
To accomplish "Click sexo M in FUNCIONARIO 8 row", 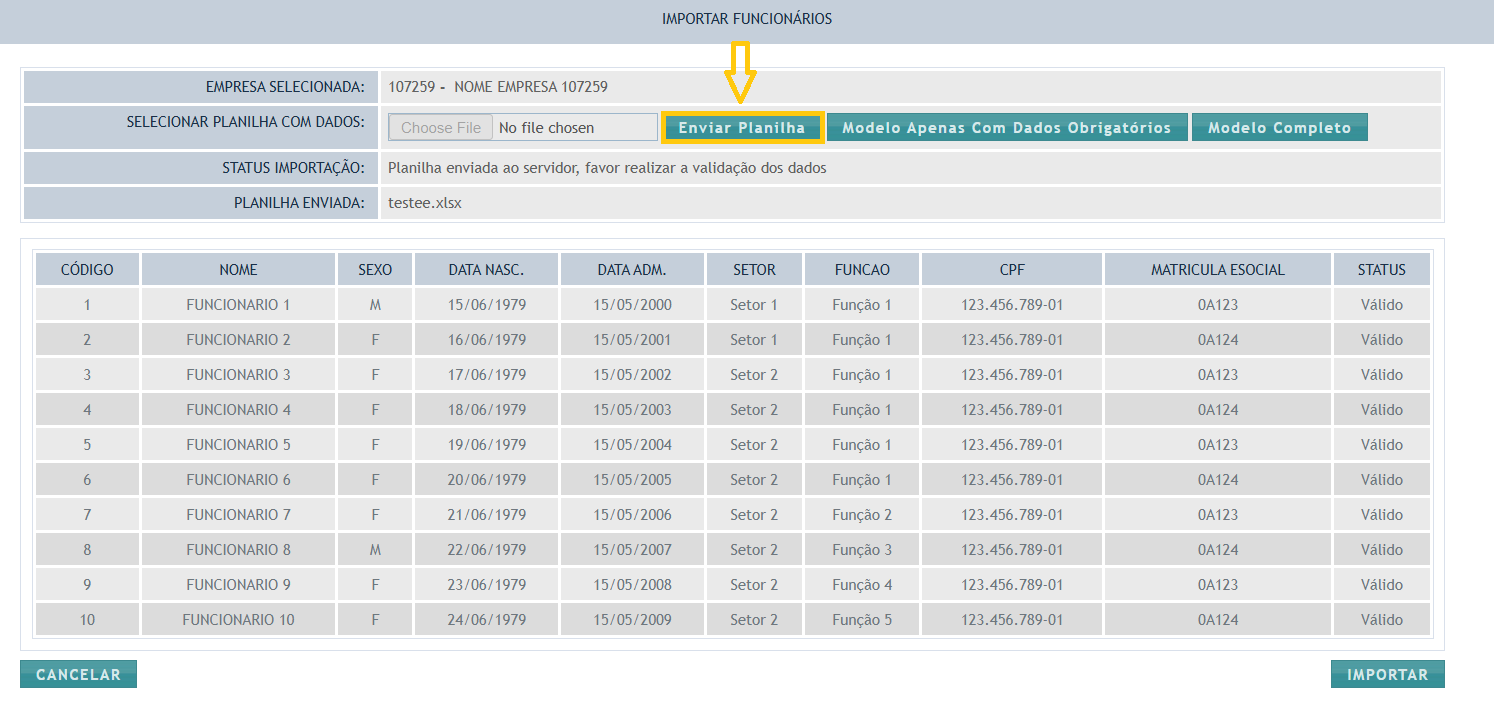I will click(x=375, y=550).
